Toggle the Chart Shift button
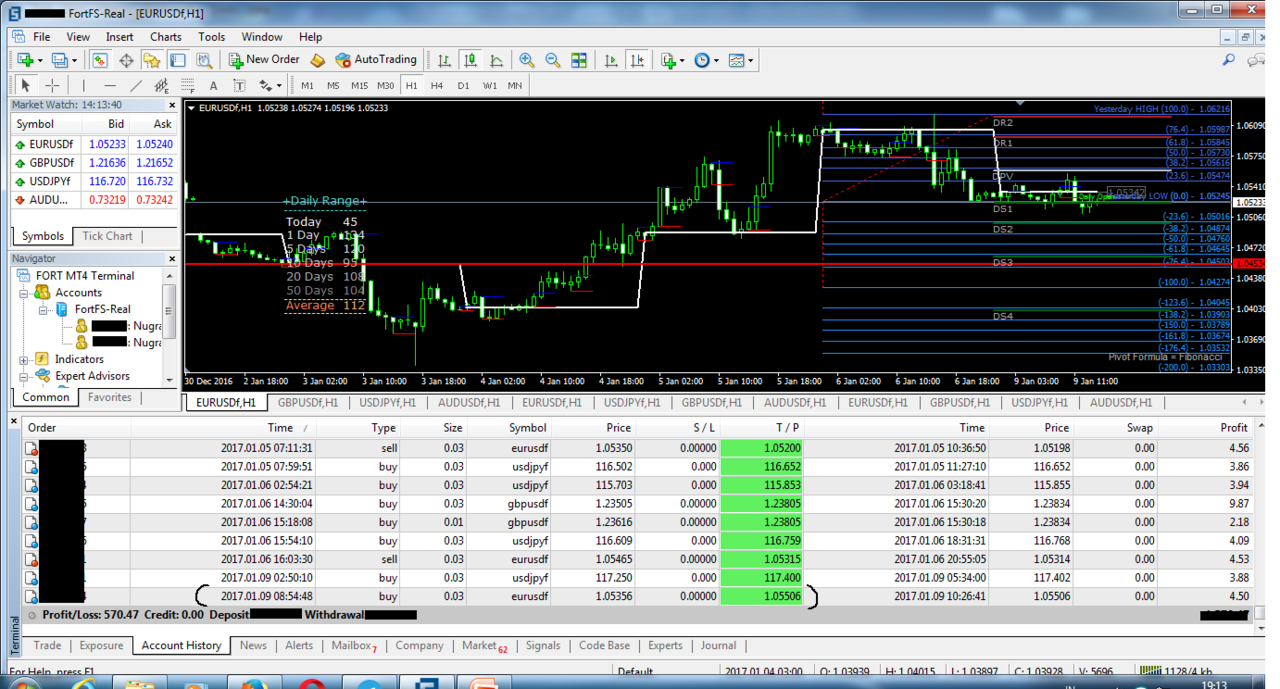The width and height of the screenshot is (1280, 689). 637,60
